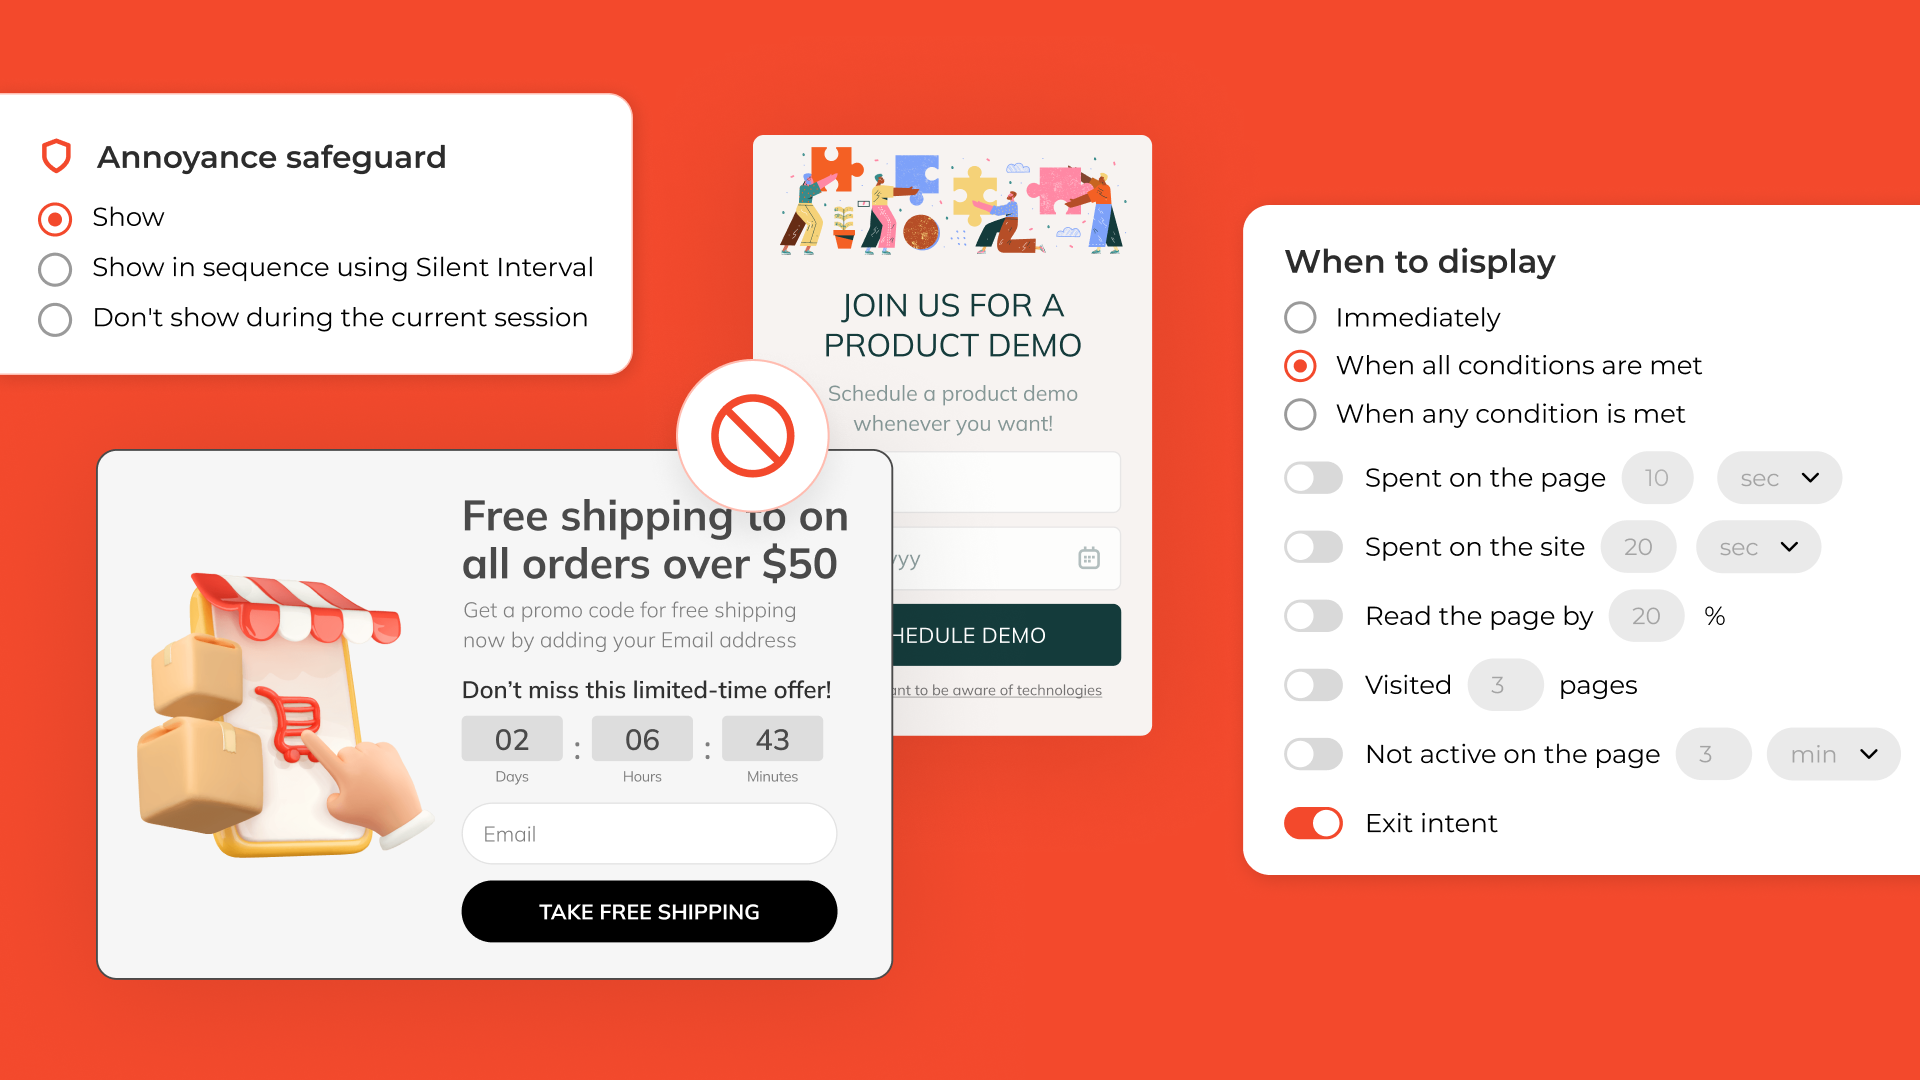Click the countdown timer days display
This screenshot has height=1080, width=1920.
(x=512, y=738)
